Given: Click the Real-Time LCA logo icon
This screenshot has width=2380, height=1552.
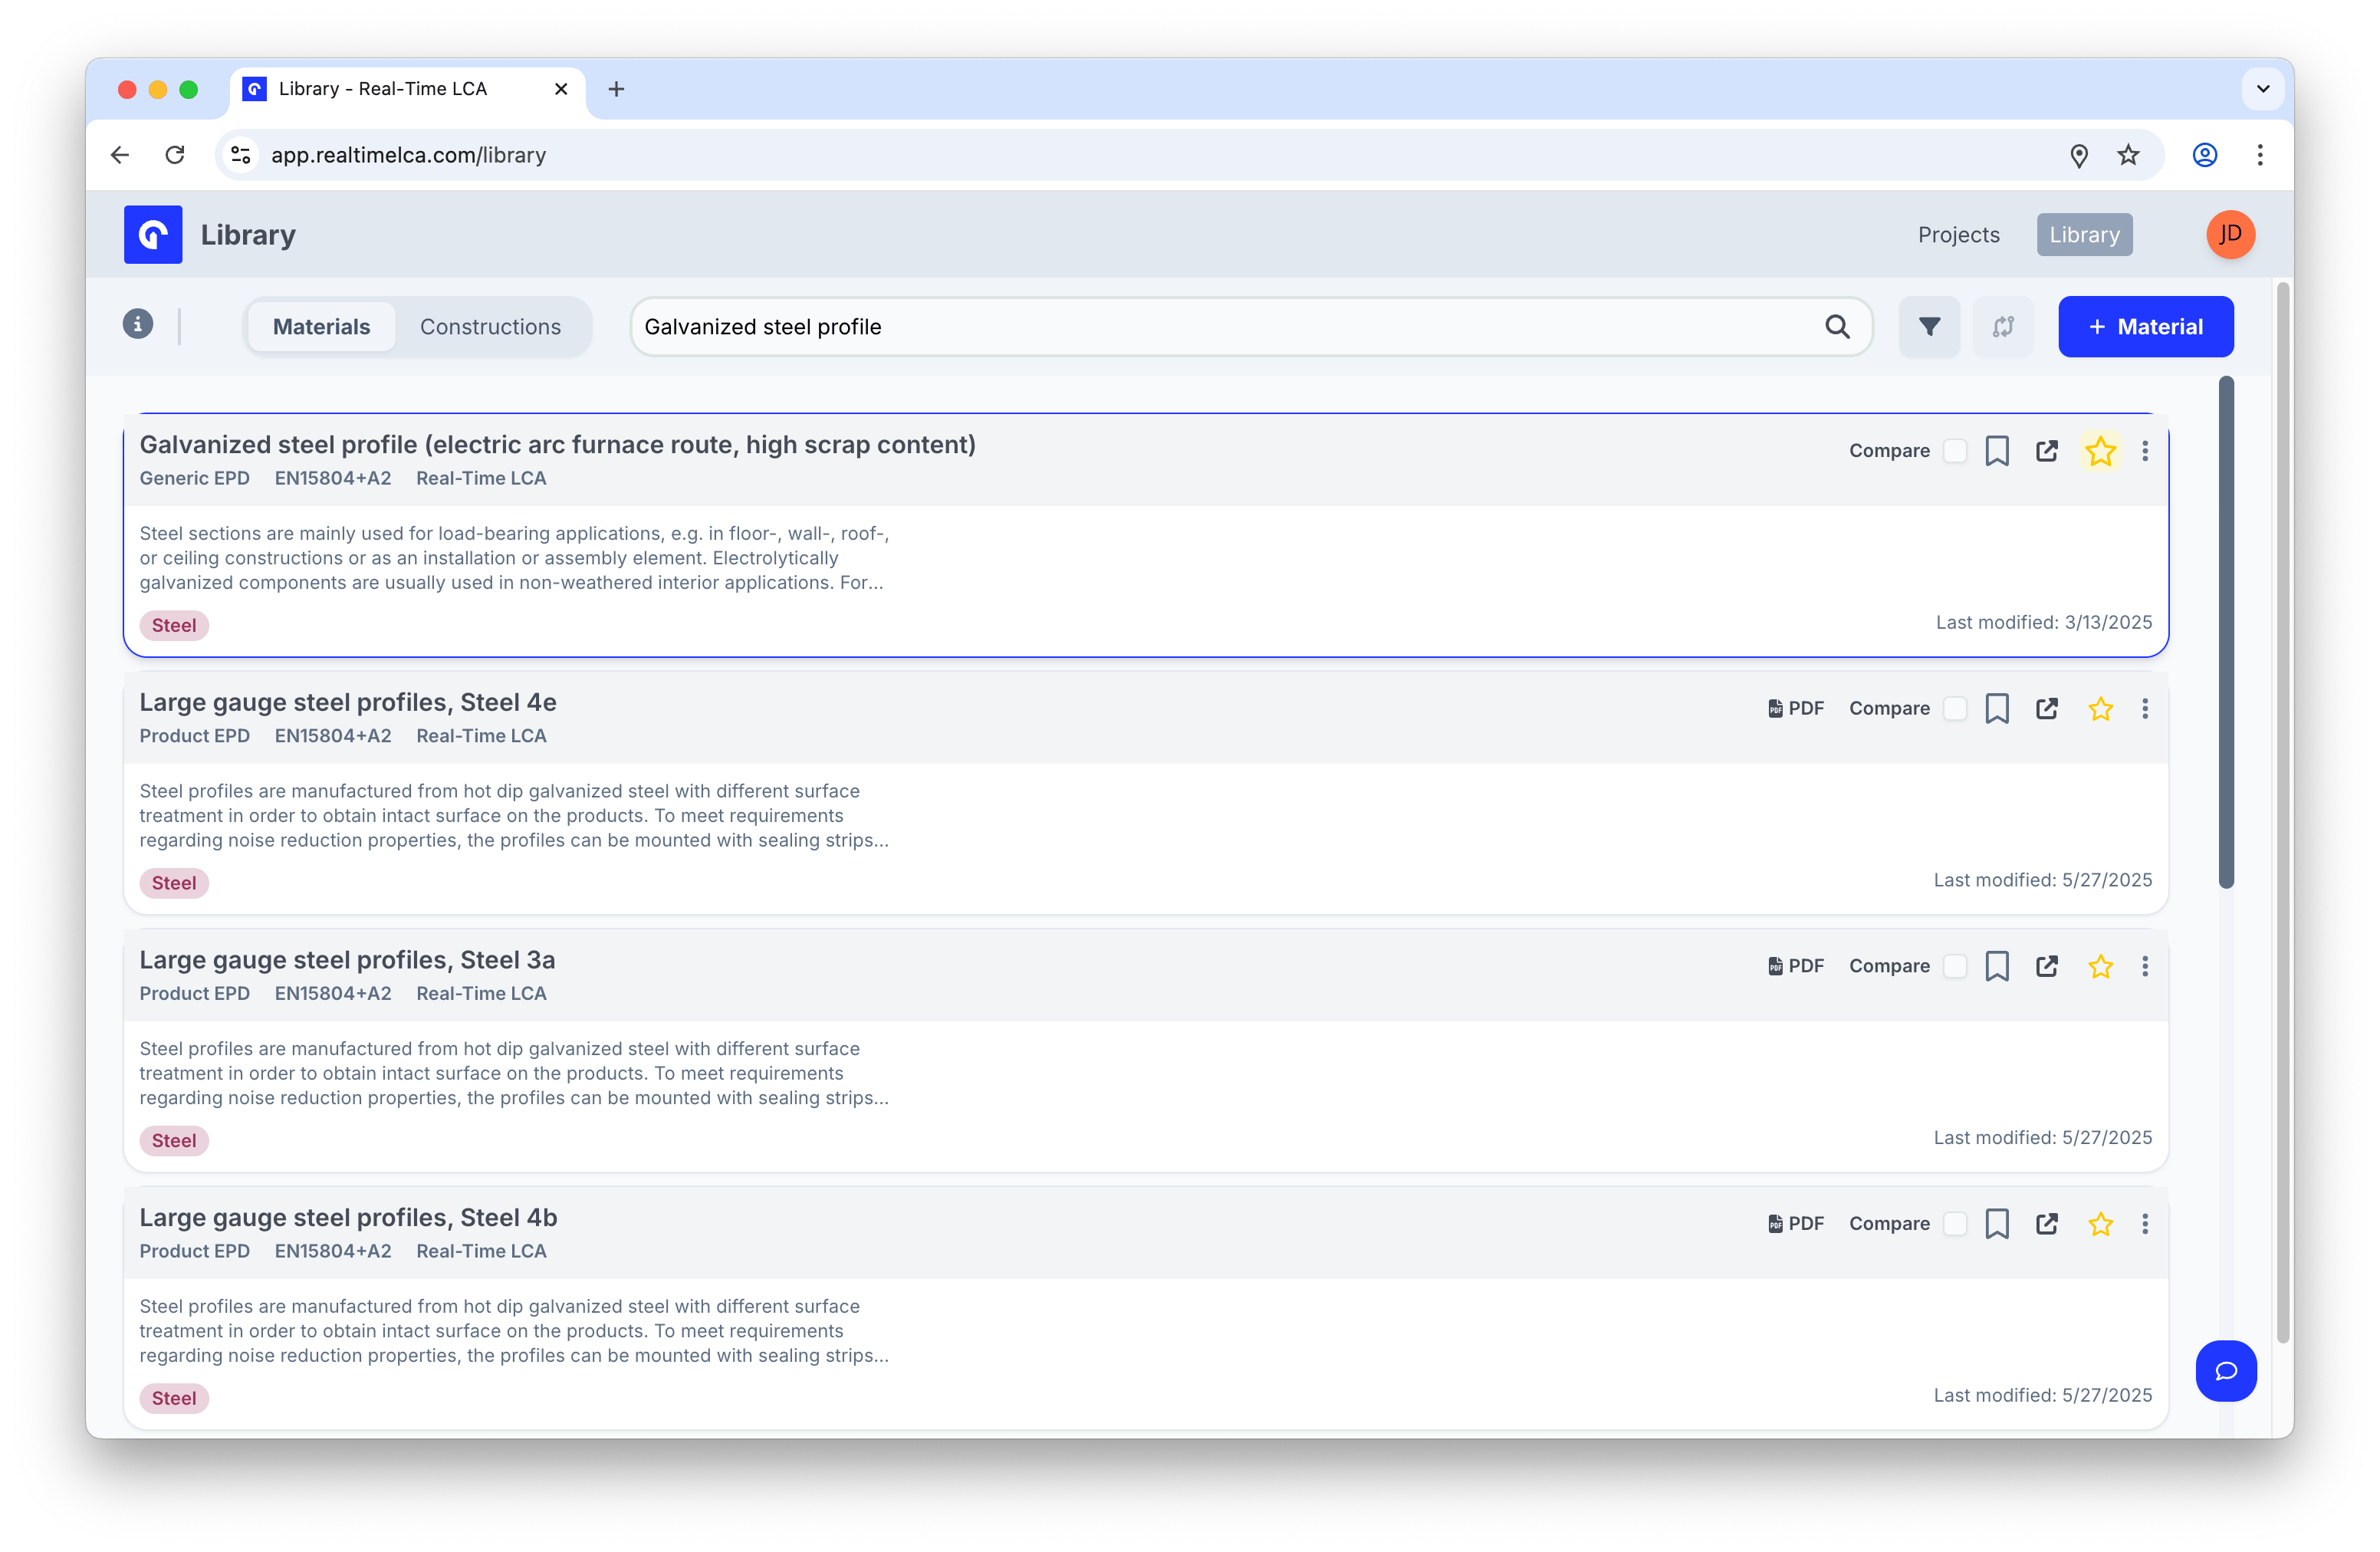Looking at the screenshot, I should click(x=153, y=234).
